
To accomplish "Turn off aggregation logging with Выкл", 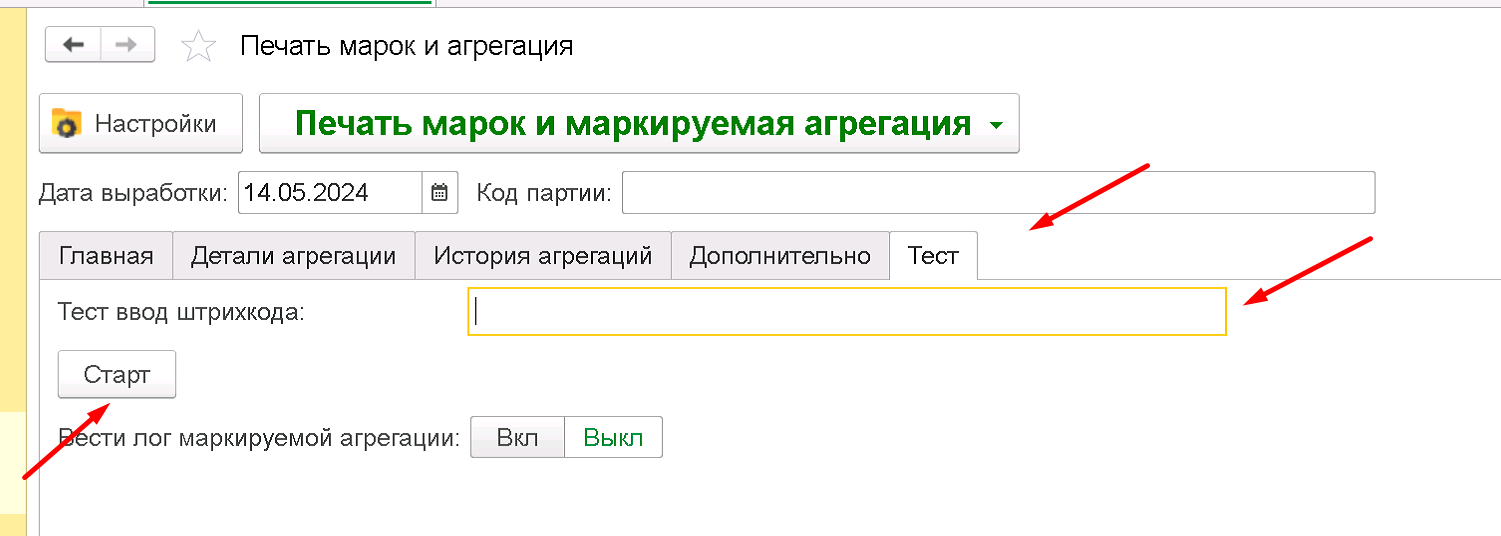I will (613, 438).
